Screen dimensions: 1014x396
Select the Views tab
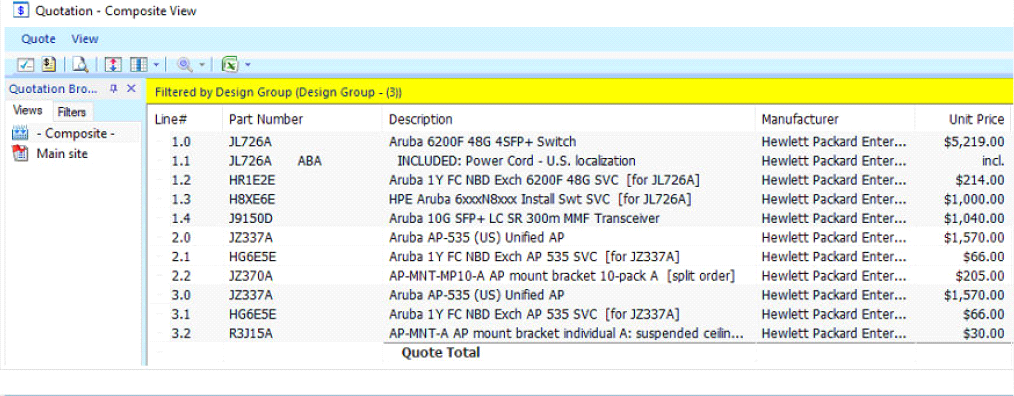point(28,111)
